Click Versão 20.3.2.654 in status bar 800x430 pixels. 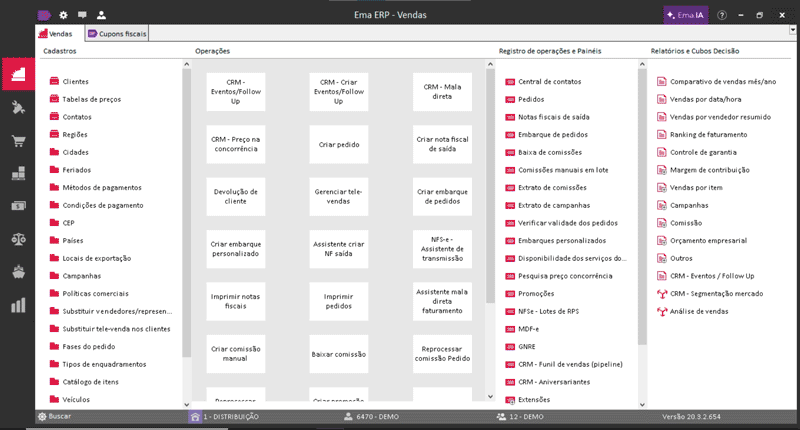click(691, 417)
